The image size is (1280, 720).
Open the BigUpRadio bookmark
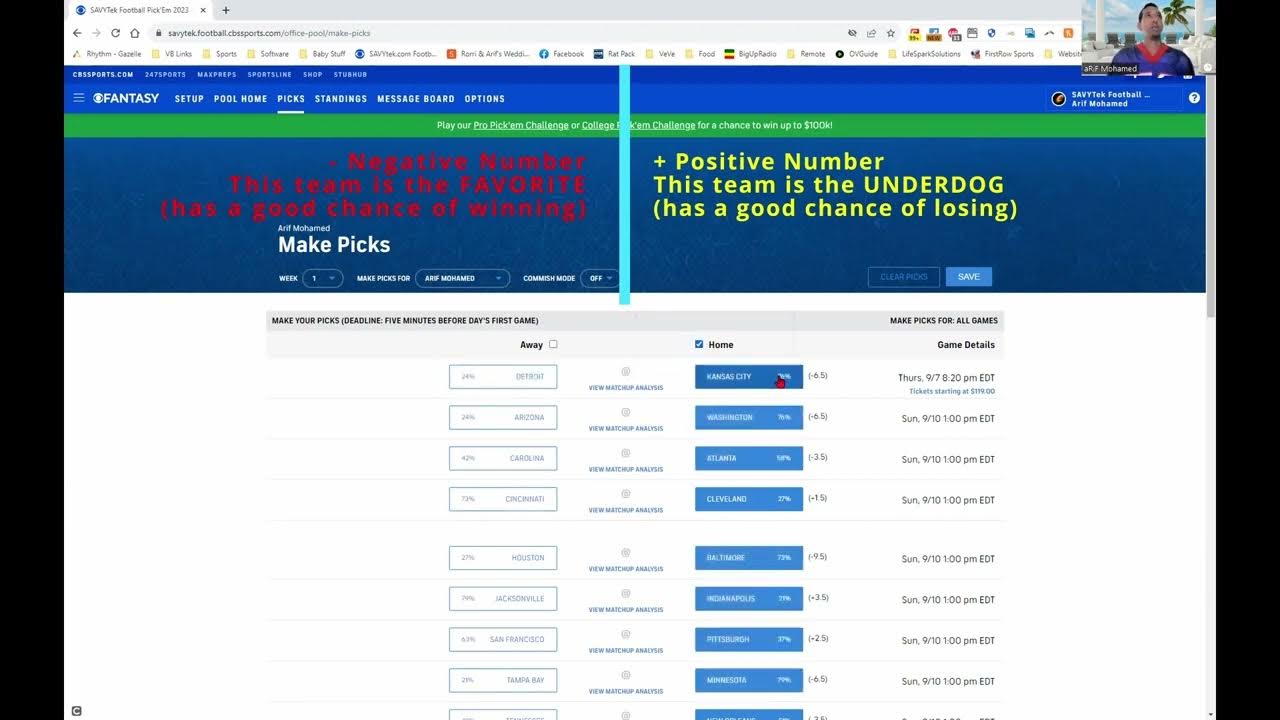[x=750, y=54]
